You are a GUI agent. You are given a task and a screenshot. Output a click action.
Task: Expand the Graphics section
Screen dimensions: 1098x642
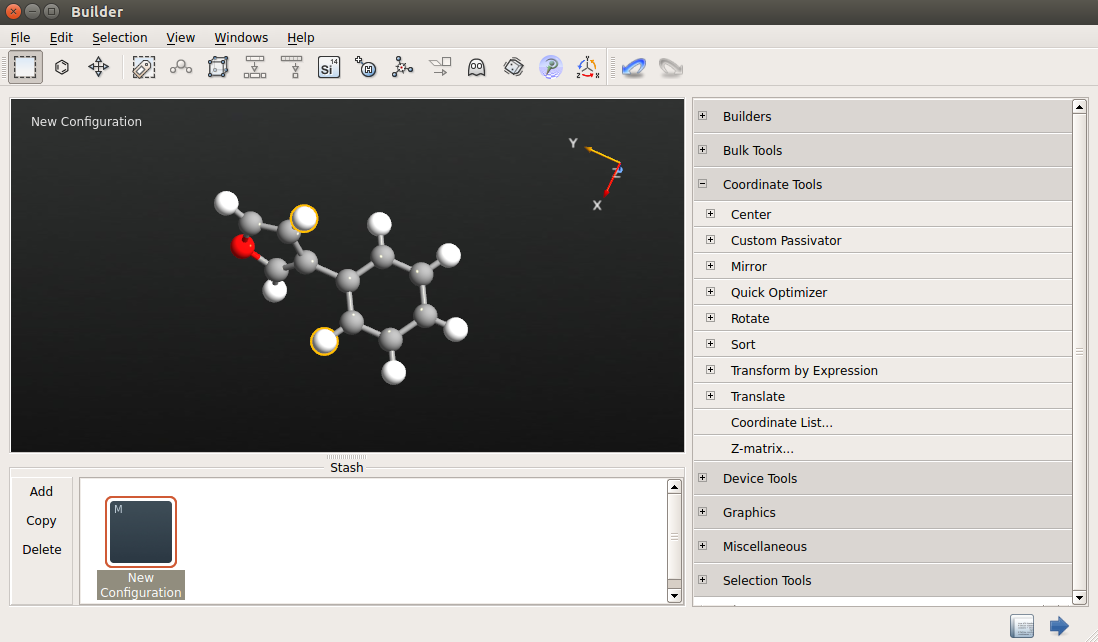click(702, 512)
